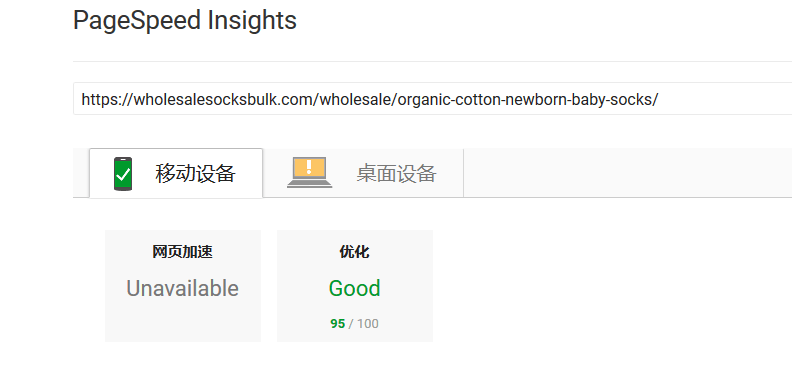Image resolution: width=792 pixels, height=369 pixels.
Task: Click the green 95 score number
Action: [338, 324]
